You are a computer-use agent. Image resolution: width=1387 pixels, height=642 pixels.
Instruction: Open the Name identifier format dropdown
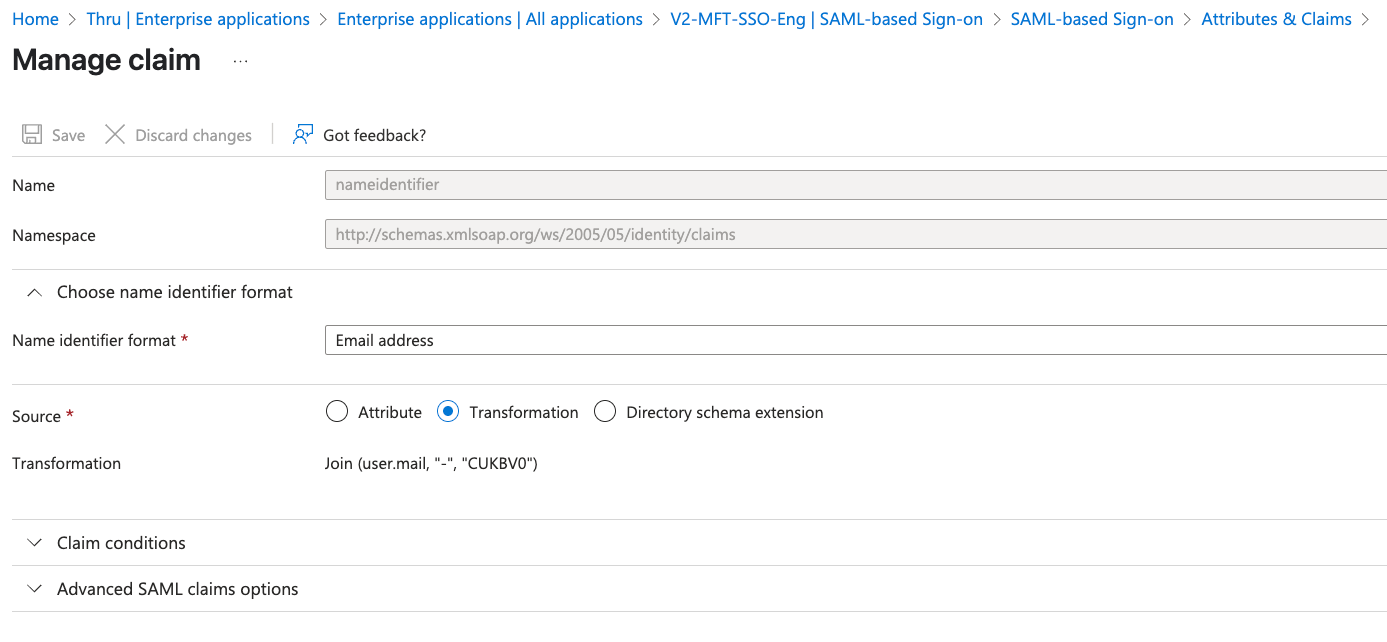[855, 340]
